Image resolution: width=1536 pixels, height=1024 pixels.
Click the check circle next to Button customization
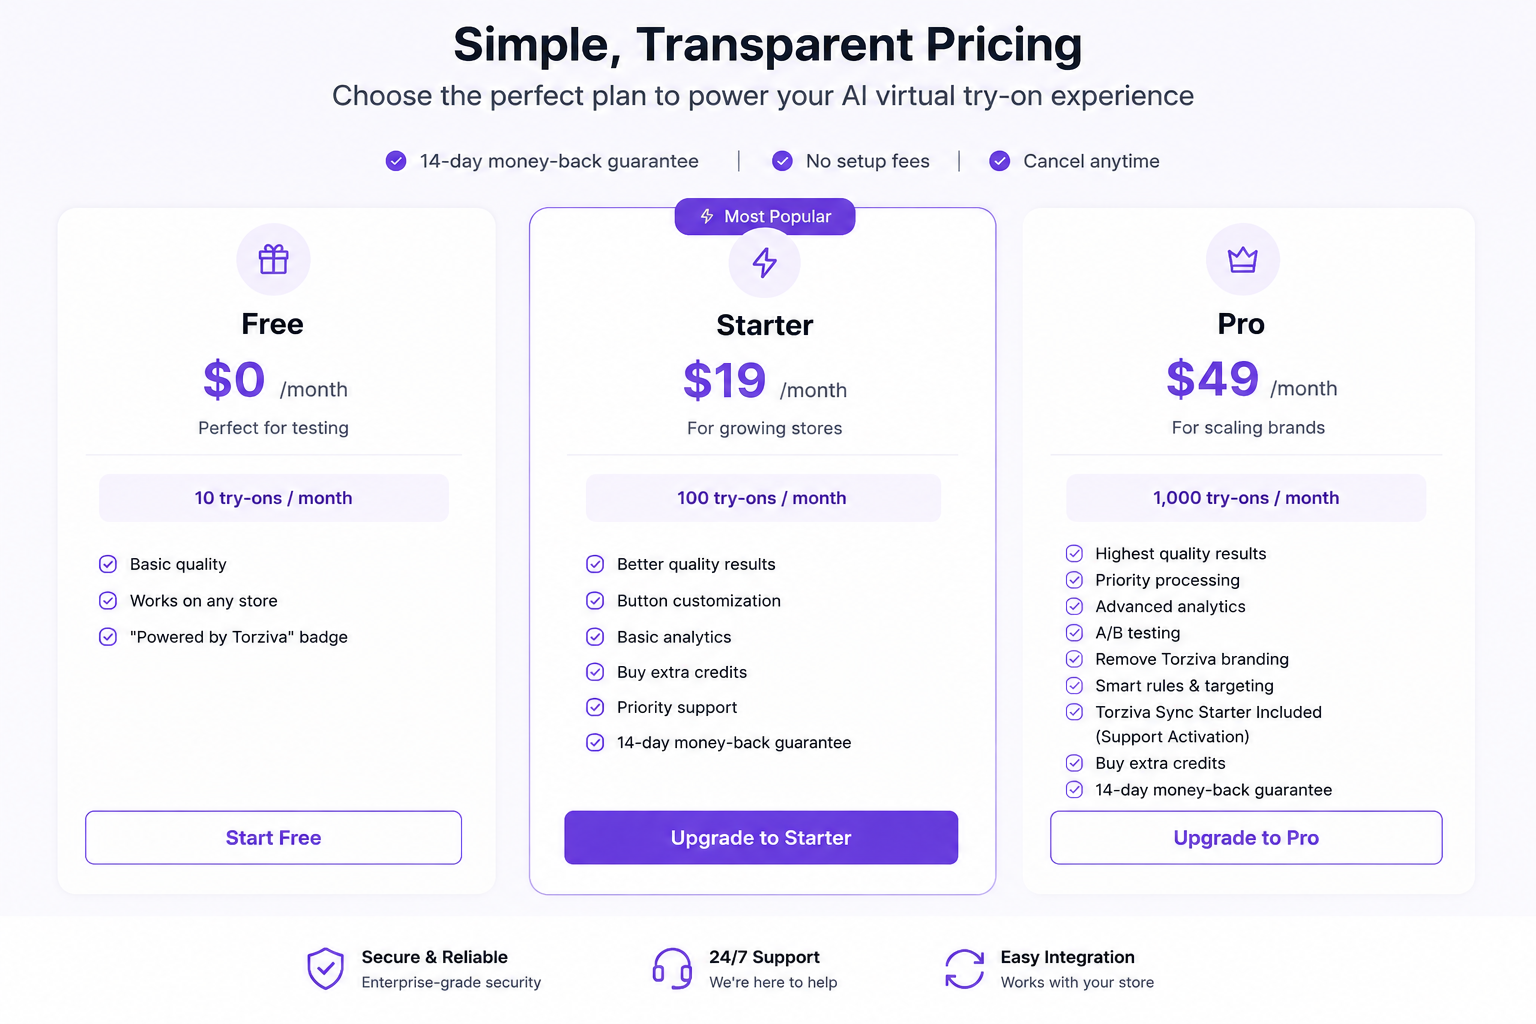pos(595,601)
